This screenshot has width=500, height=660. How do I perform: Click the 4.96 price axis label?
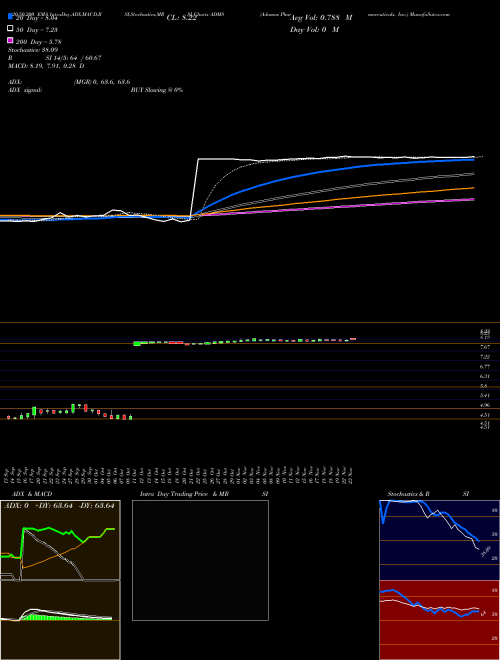pos(484,405)
